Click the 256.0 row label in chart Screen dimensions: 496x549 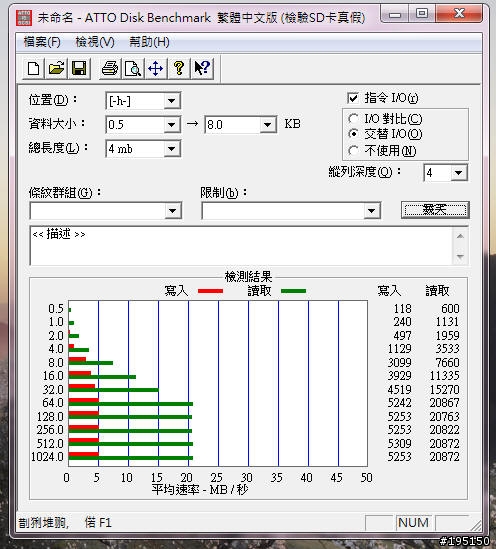point(50,430)
